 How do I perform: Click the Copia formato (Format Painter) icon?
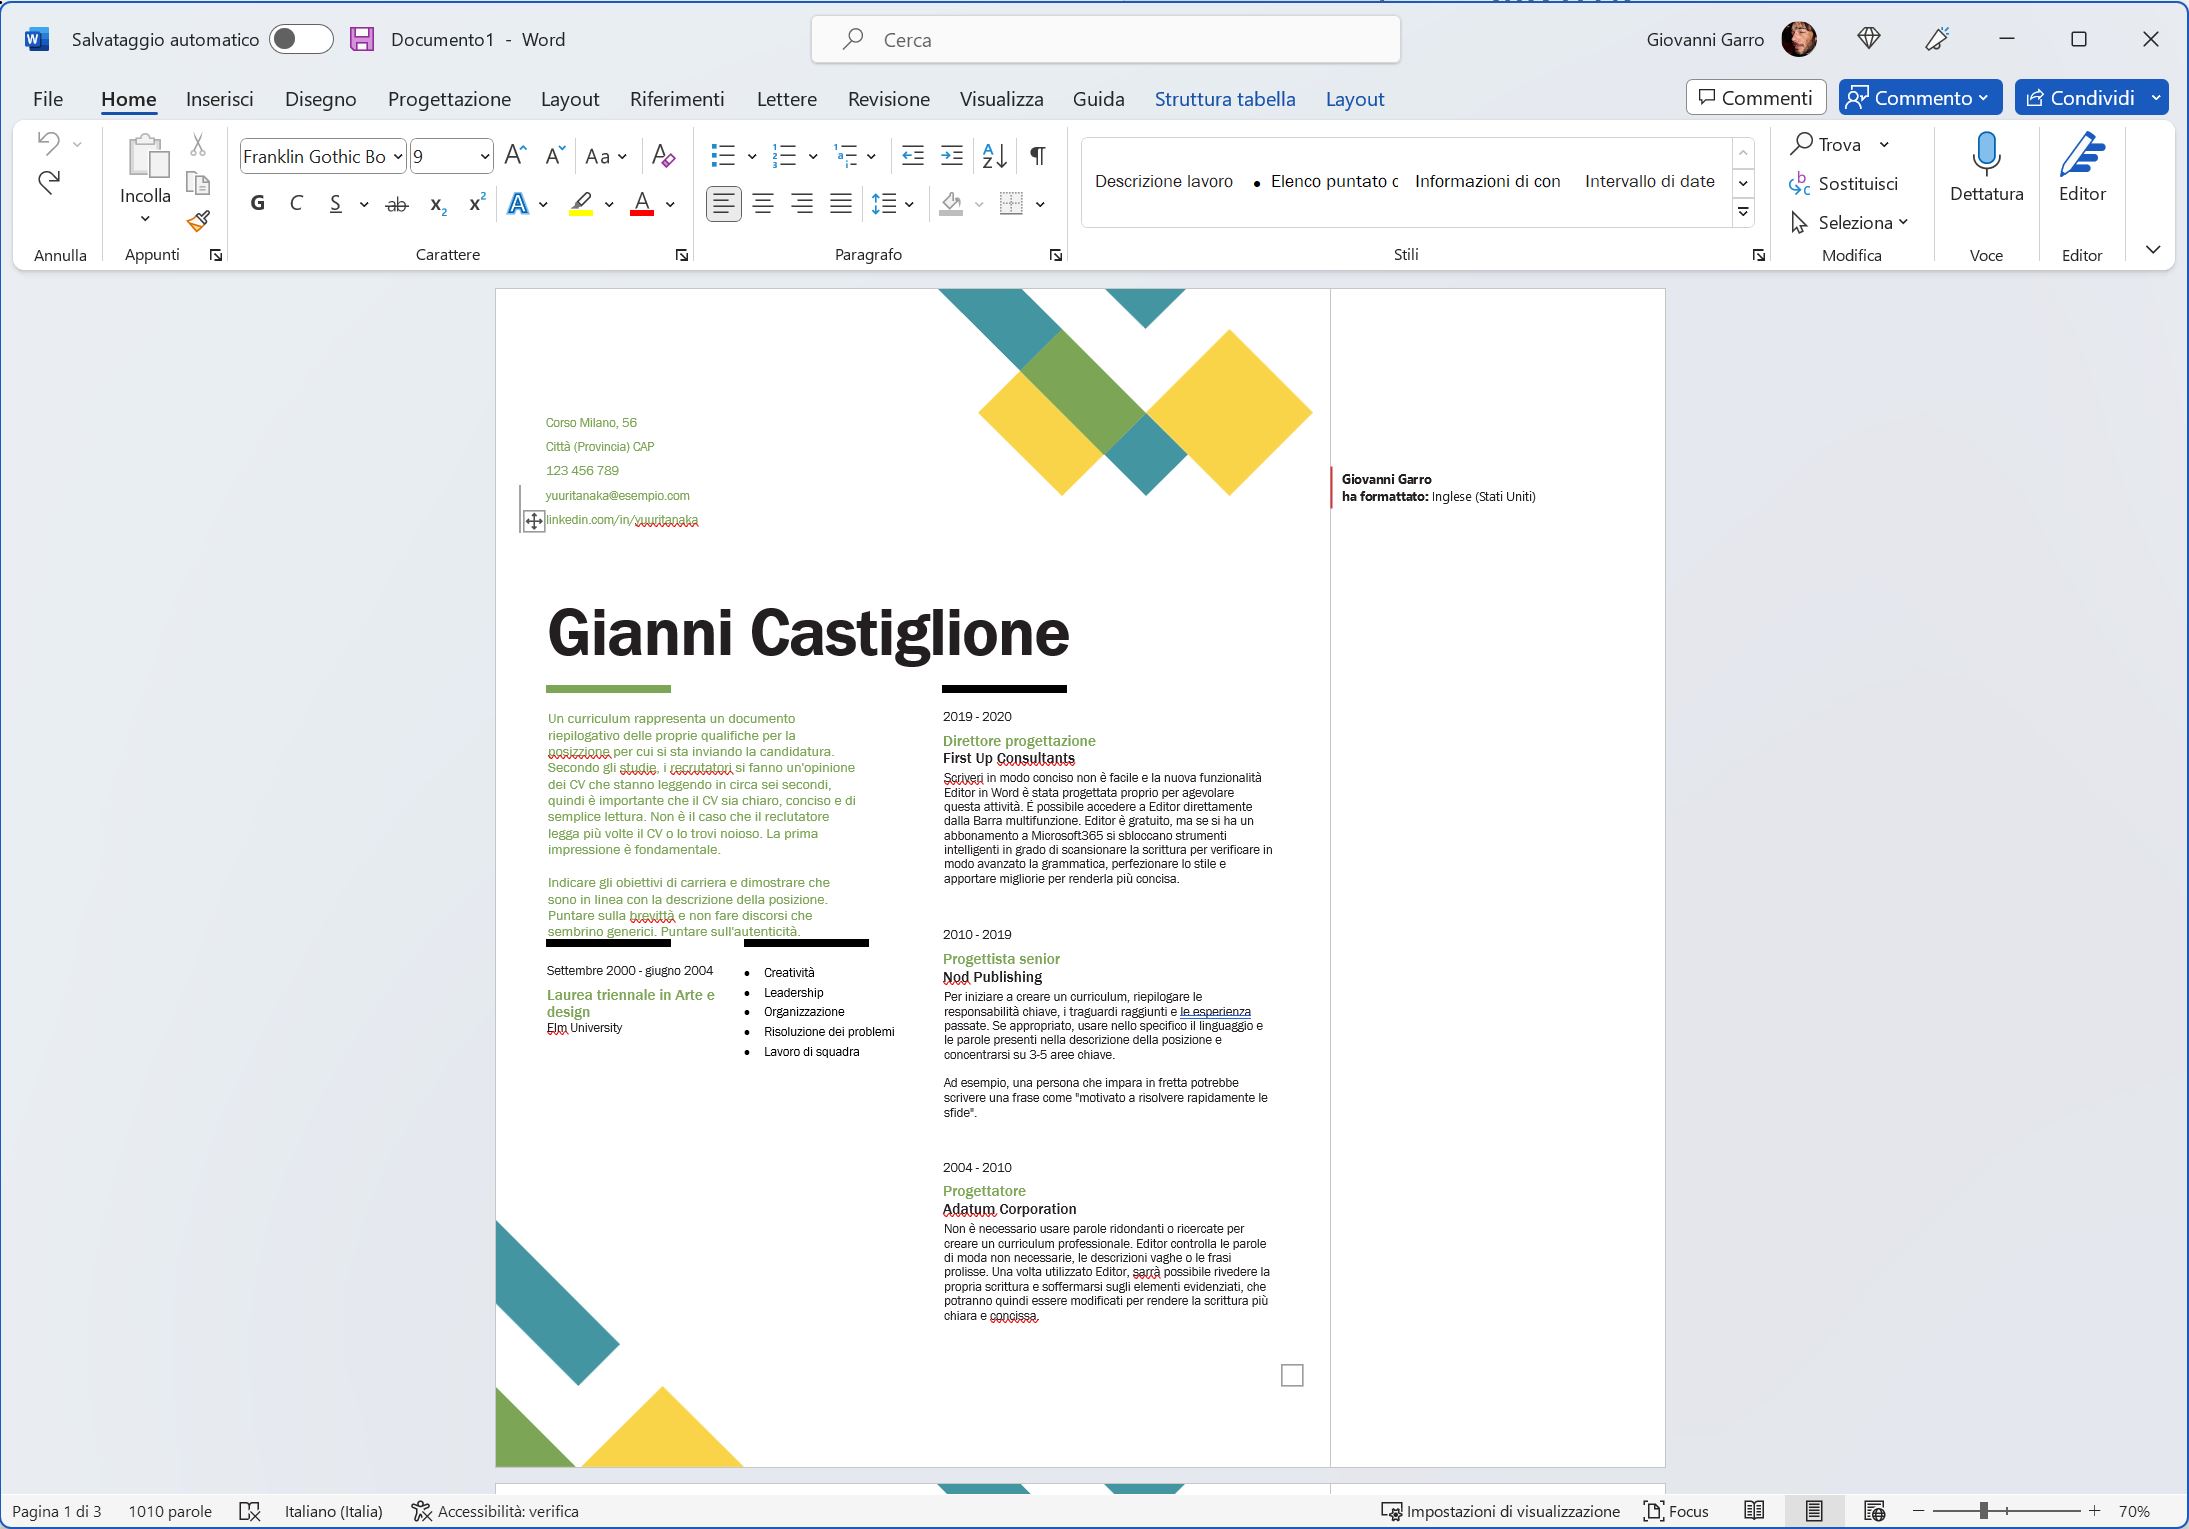[197, 221]
